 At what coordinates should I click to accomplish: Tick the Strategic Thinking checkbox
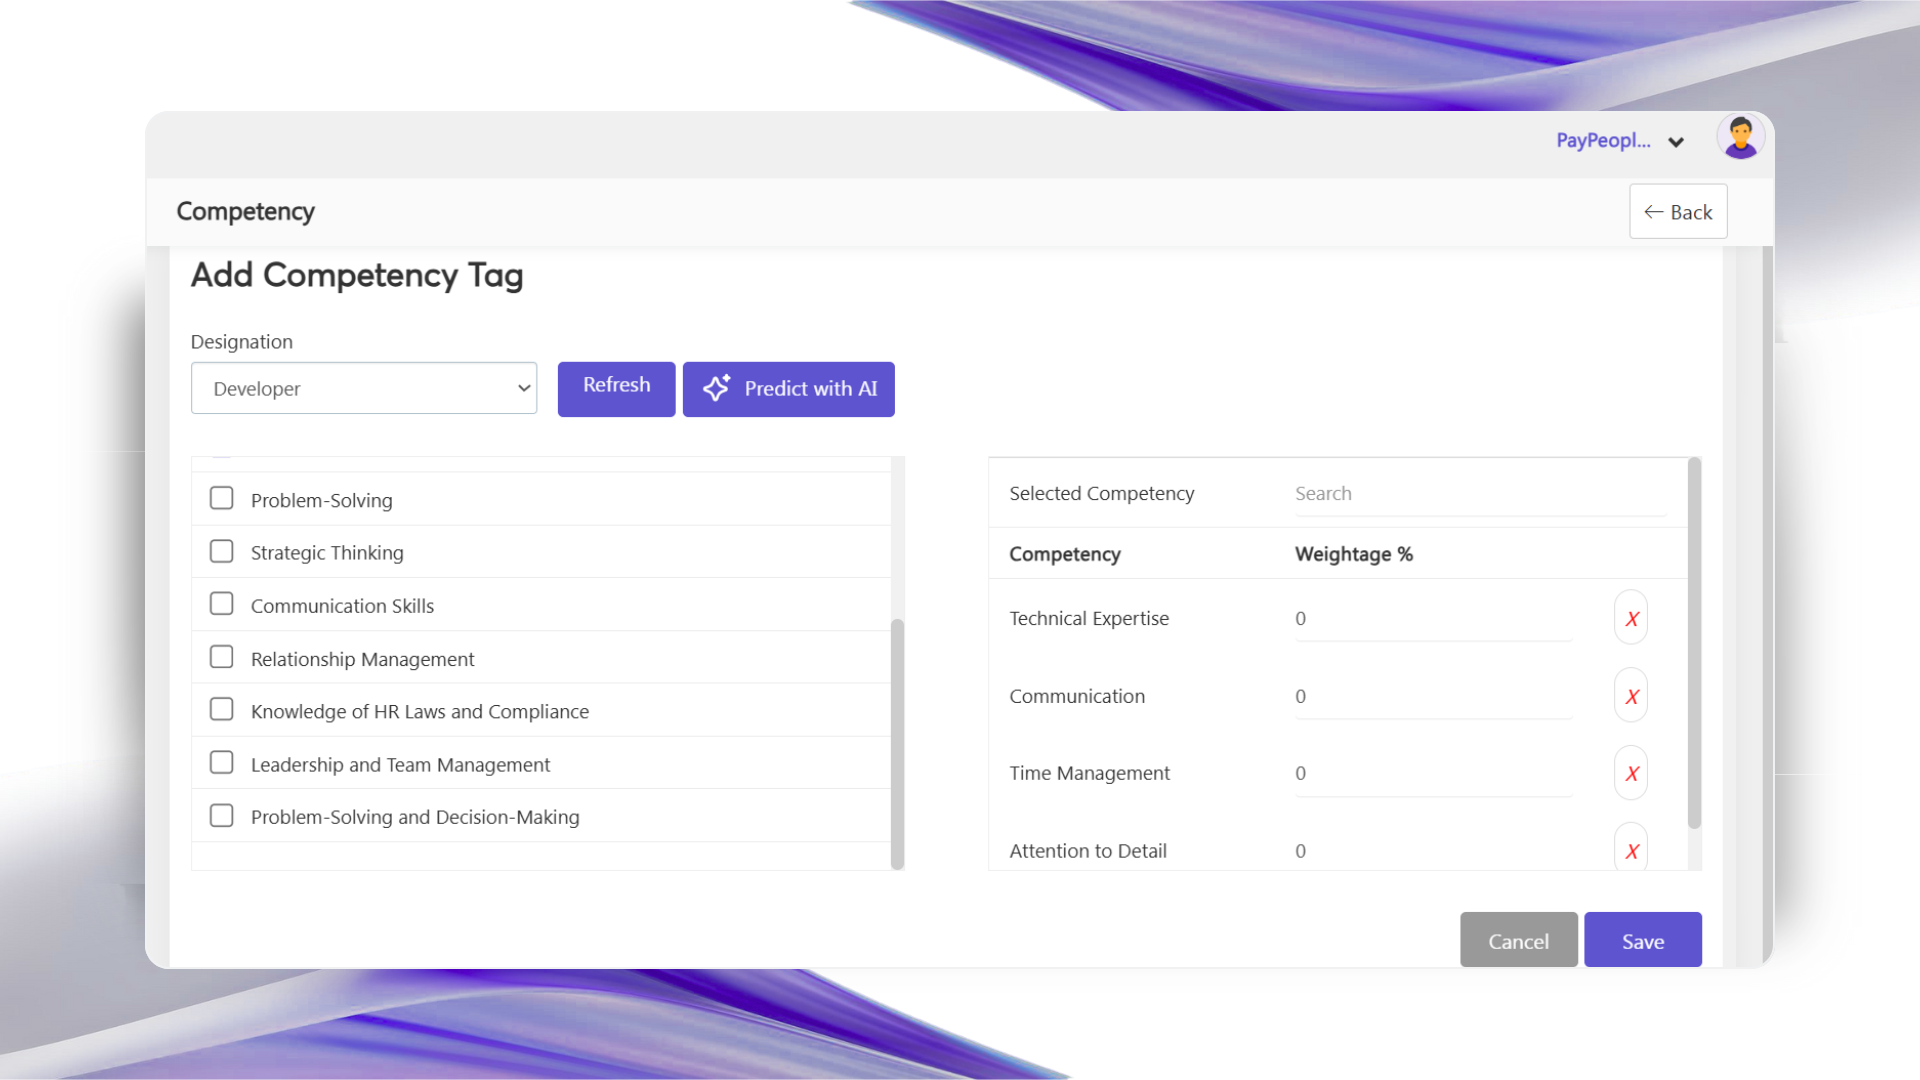222,552
